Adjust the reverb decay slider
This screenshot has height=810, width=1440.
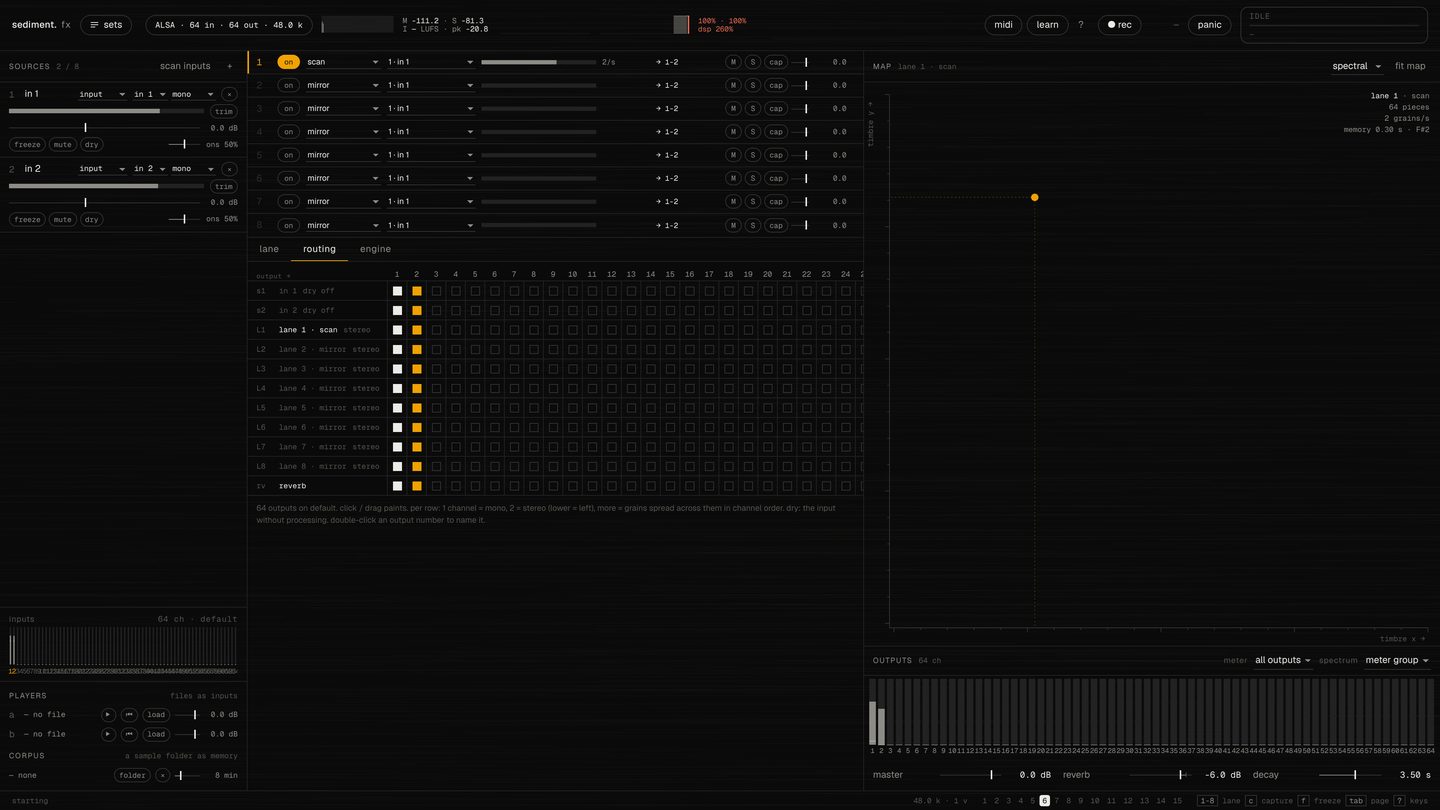click(1347, 775)
